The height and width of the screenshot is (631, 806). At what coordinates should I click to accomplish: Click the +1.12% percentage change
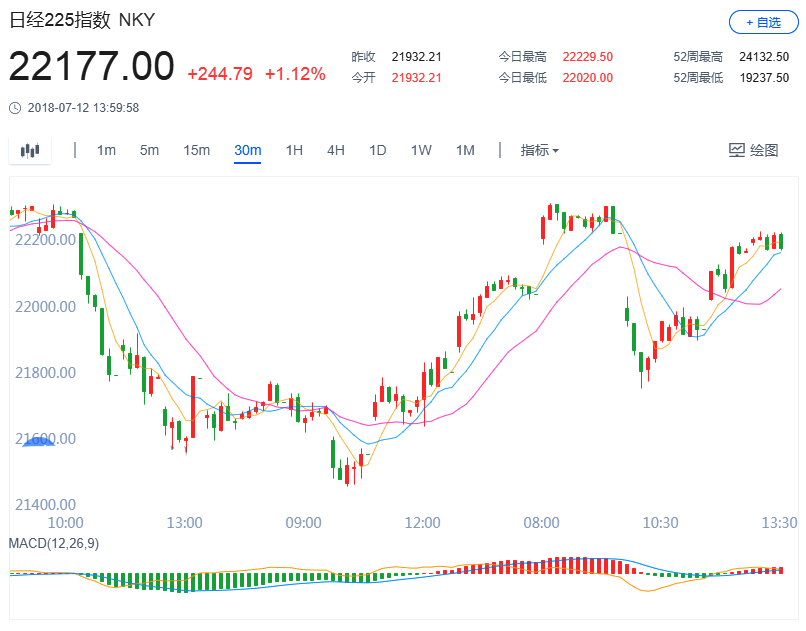295,74
